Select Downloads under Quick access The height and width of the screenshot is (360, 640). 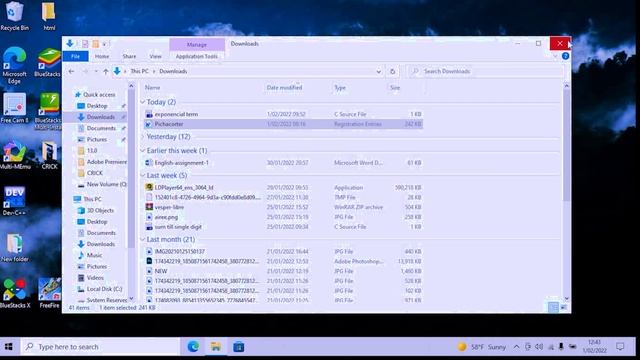tap(101, 117)
